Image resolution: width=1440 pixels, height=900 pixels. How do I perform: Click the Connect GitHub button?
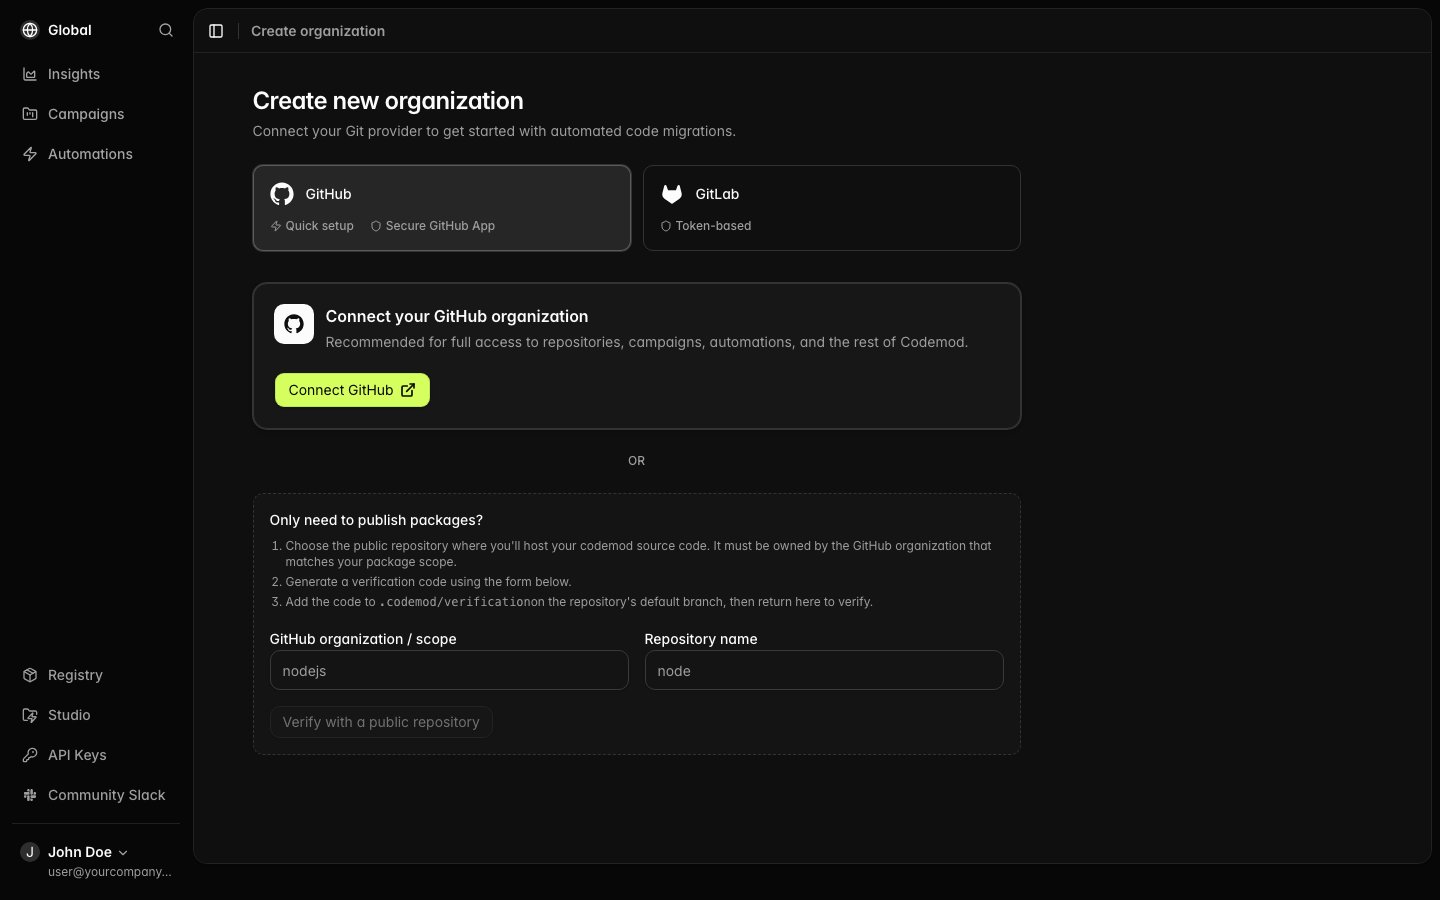point(352,390)
